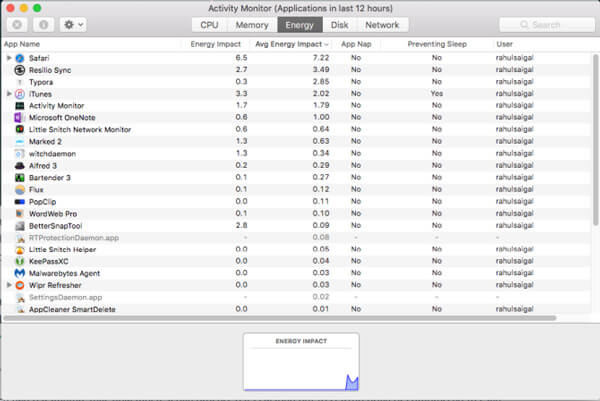Viewport: 600px width, 401px height.
Task: Open the gear action menu
Action: (73, 25)
